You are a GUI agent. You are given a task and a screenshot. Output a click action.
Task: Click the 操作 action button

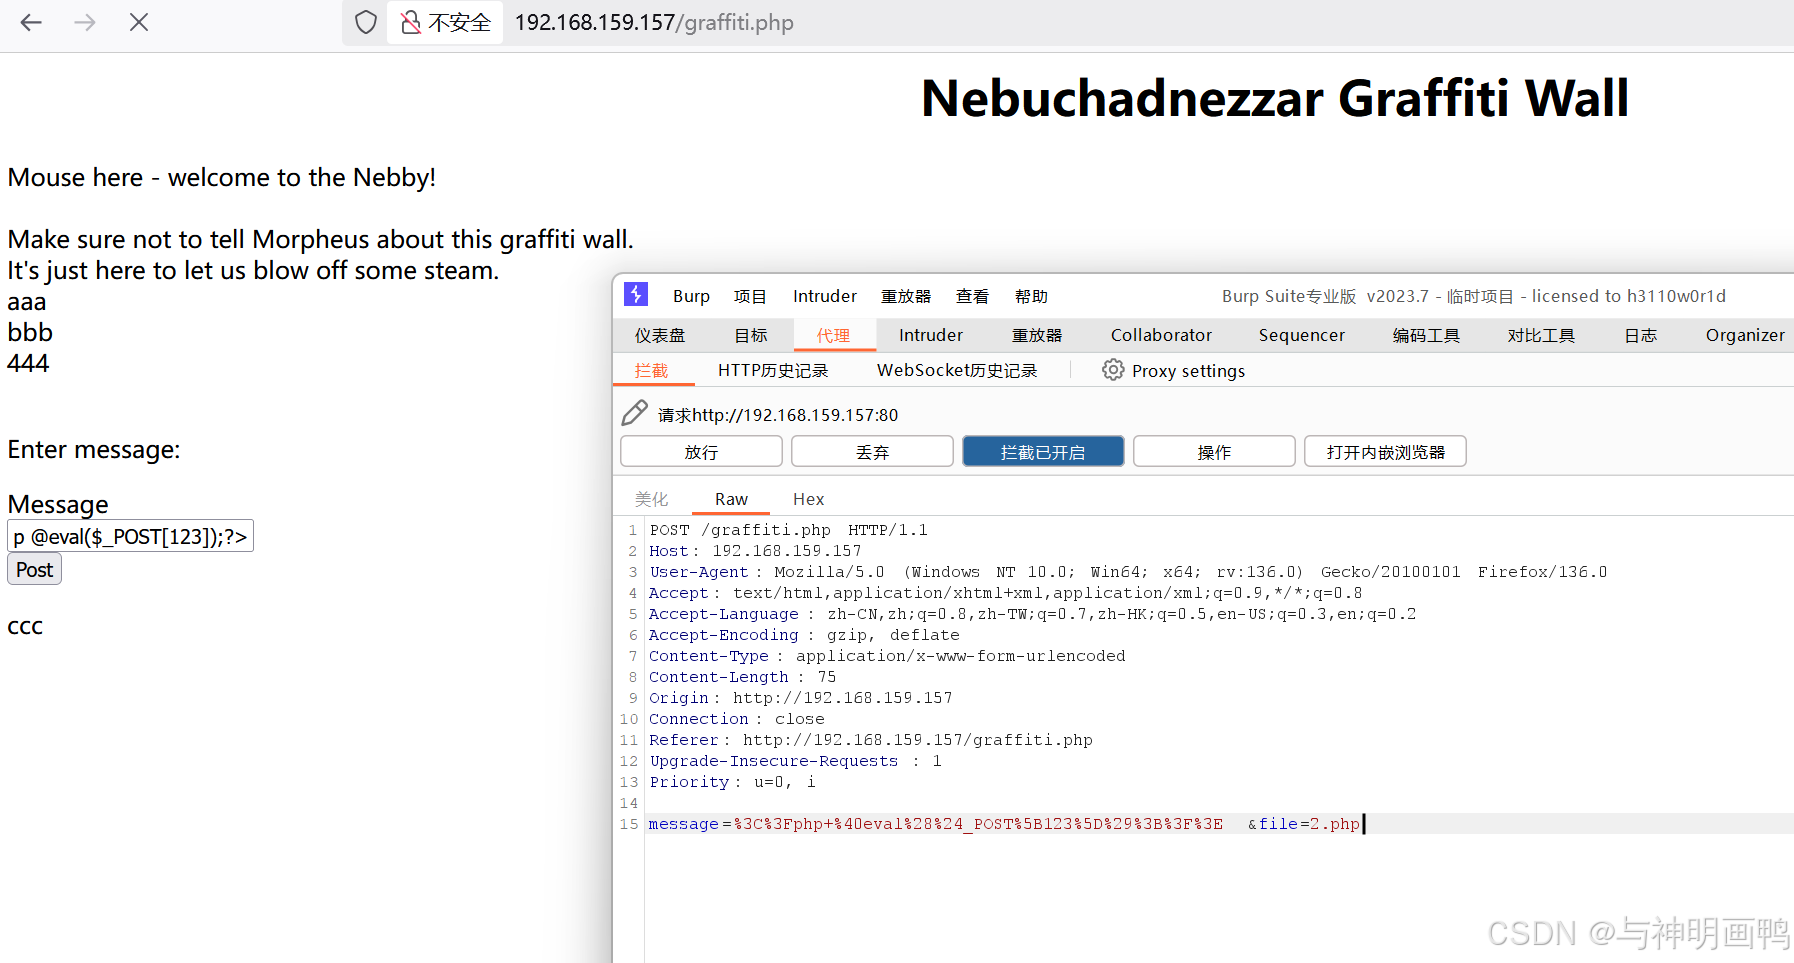pyautogui.click(x=1214, y=452)
